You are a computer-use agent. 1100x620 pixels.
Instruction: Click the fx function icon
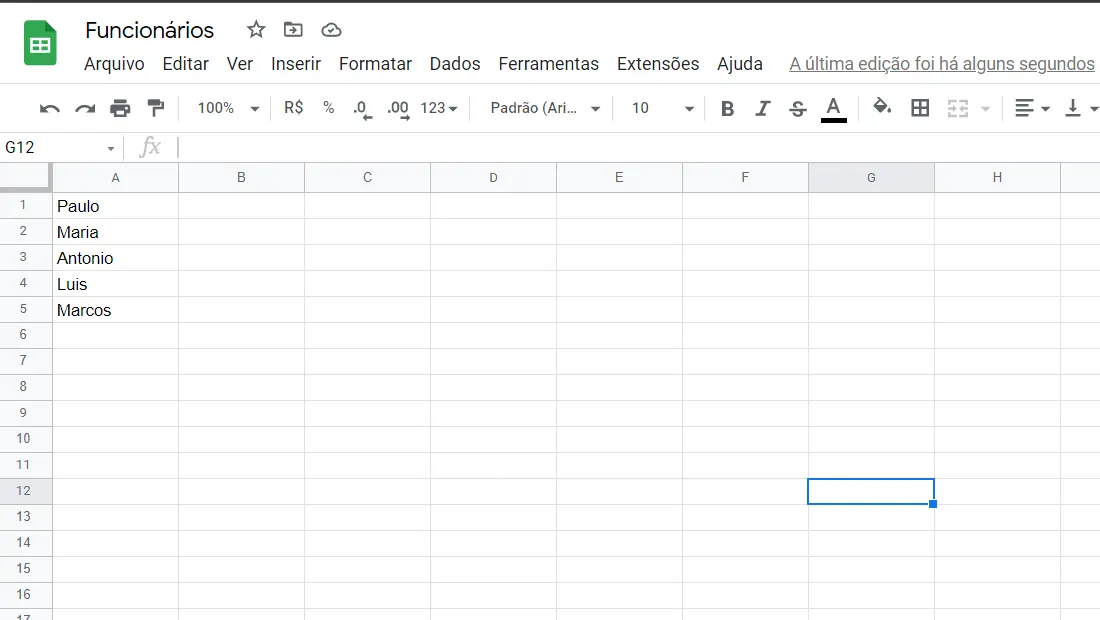pos(150,147)
